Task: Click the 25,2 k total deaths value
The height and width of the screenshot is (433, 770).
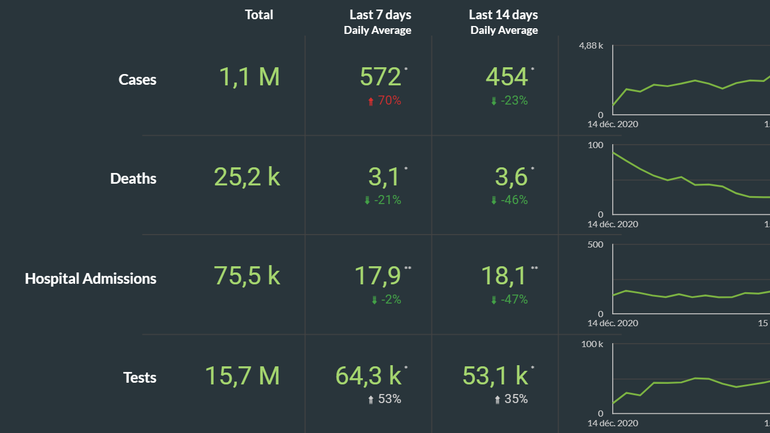Action: 247,177
